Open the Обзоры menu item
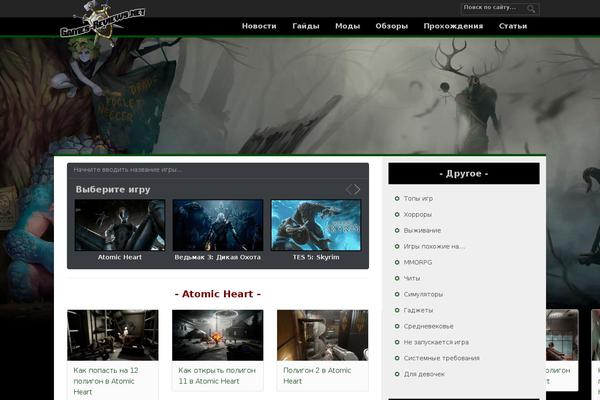Screen dimensions: 600x400 [x=391, y=26]
